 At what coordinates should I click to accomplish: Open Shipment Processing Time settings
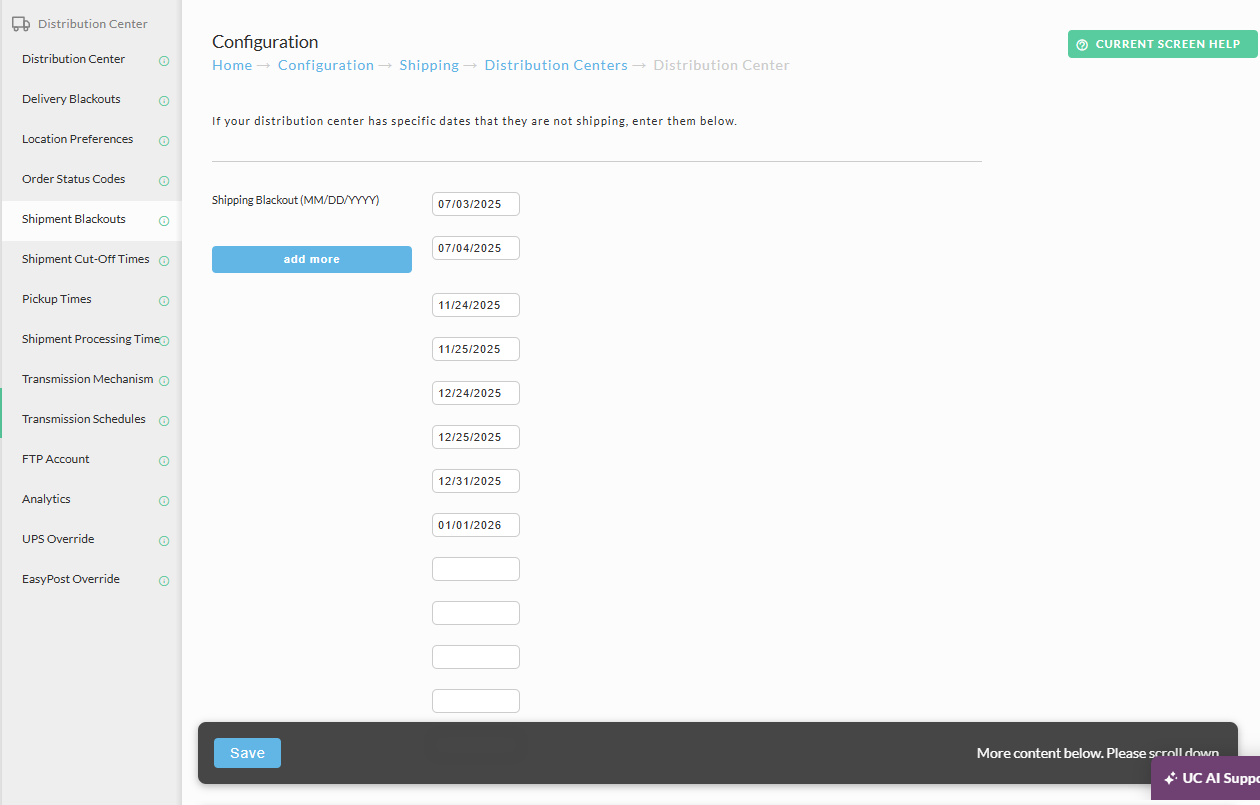(x=91, y=339)
